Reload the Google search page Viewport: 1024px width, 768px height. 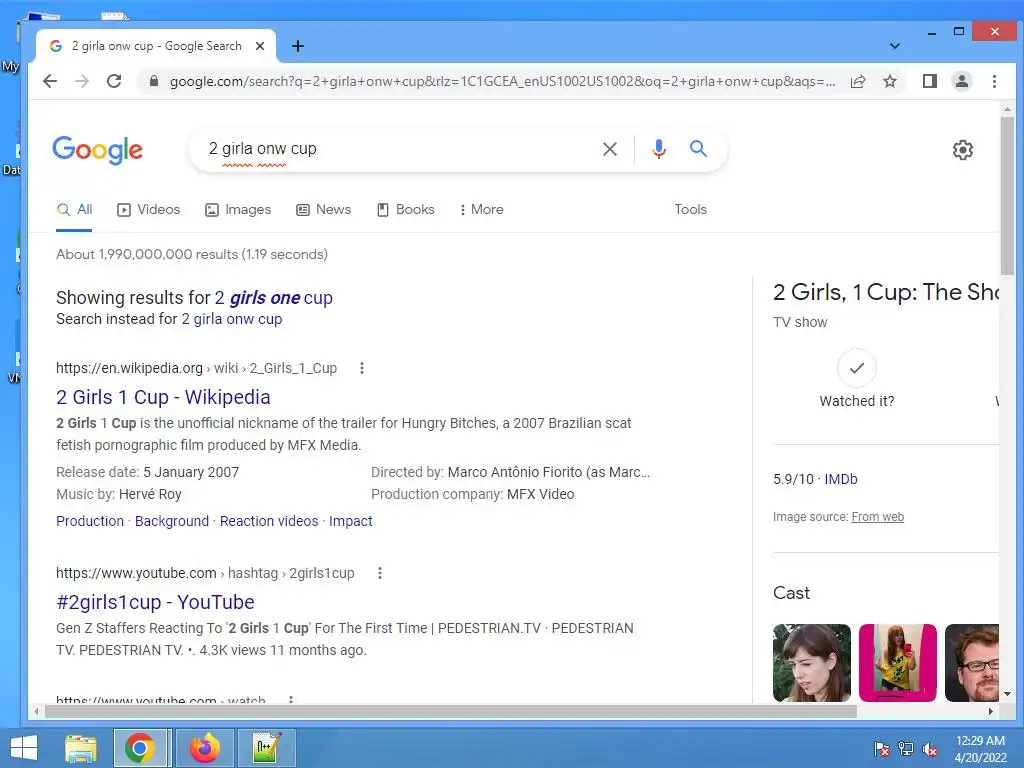click(114, 81)
